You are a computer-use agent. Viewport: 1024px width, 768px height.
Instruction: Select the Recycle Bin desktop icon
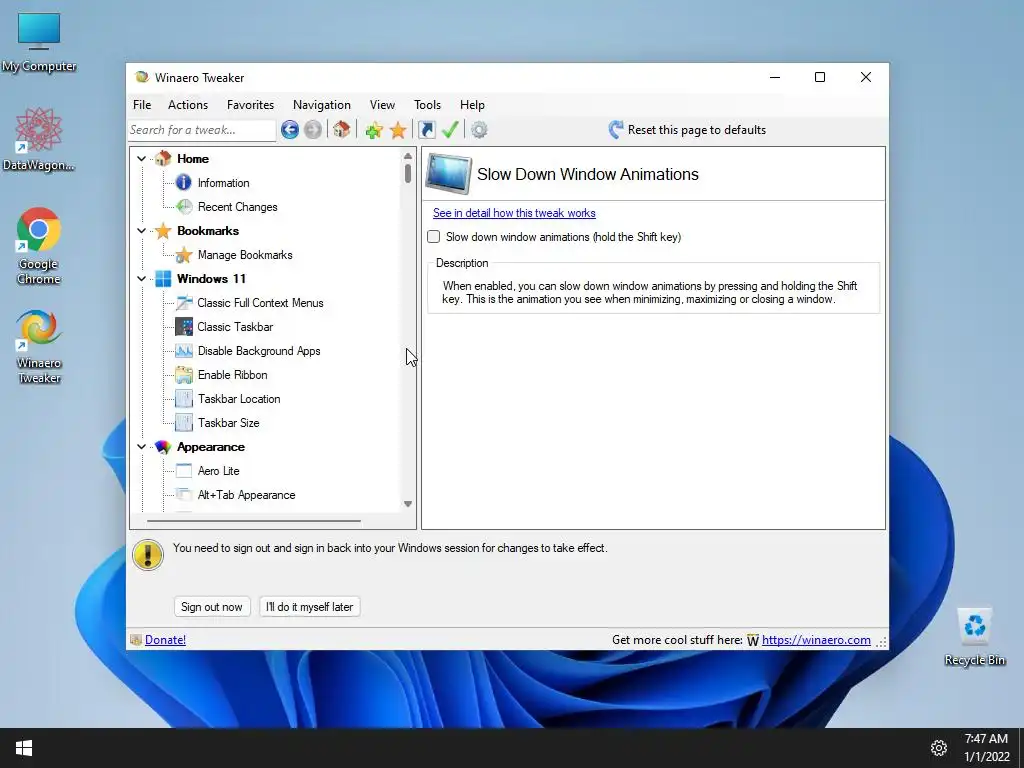pos(974,637)
